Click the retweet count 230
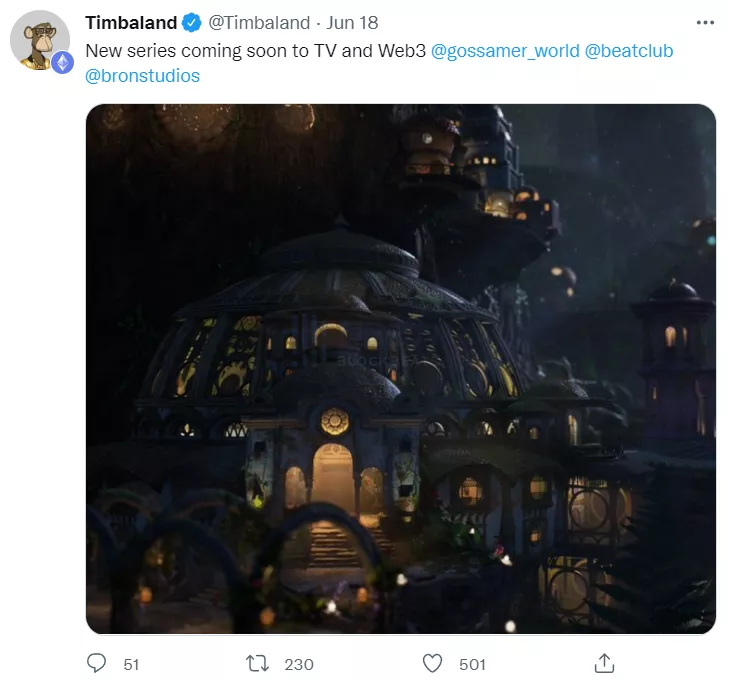This screenshot has width=730, height=681. [299, 664]
